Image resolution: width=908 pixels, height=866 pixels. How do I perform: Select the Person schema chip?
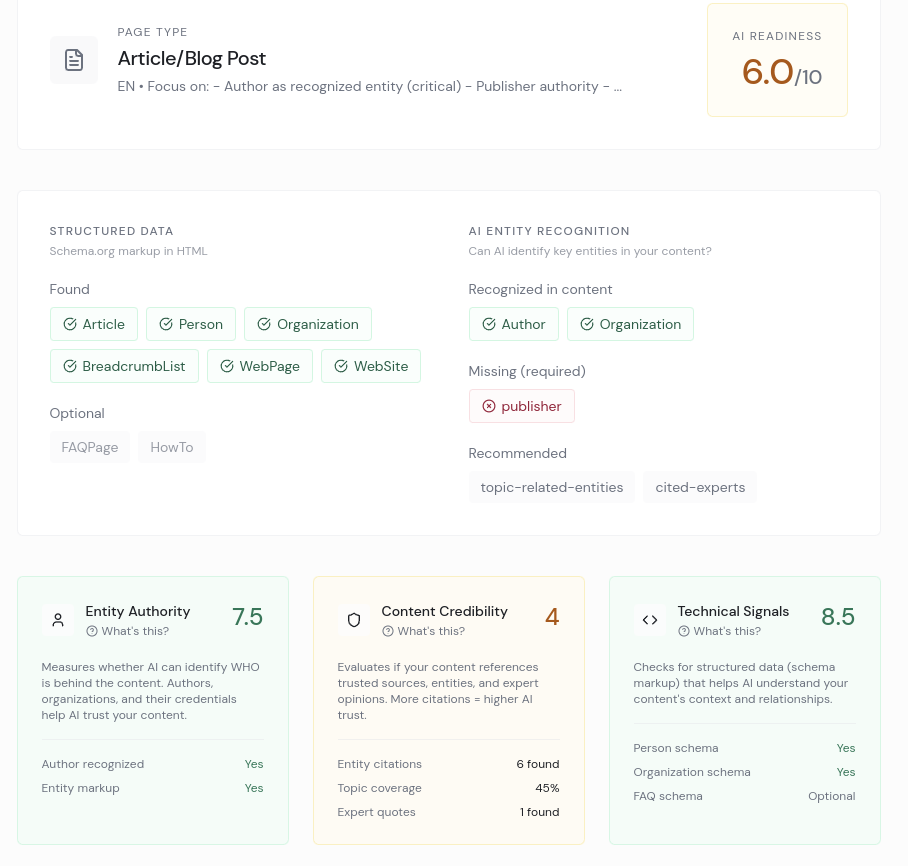(191, 324)
